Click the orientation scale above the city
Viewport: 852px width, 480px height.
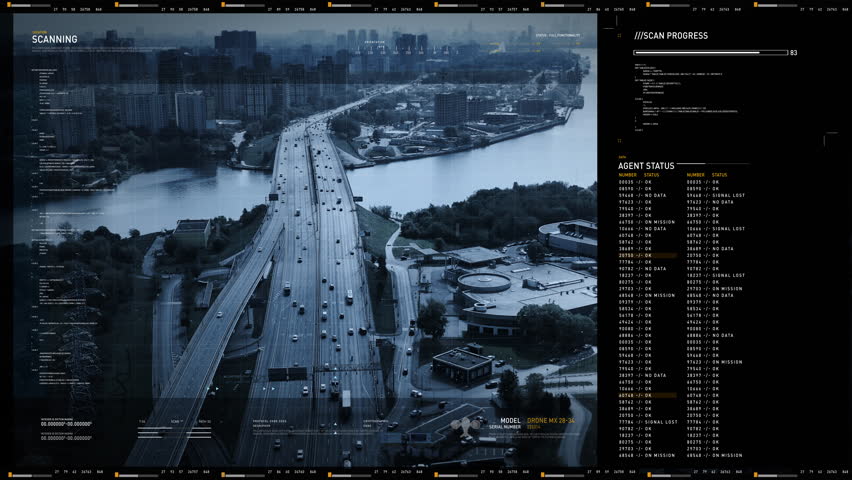pos(404,50)
